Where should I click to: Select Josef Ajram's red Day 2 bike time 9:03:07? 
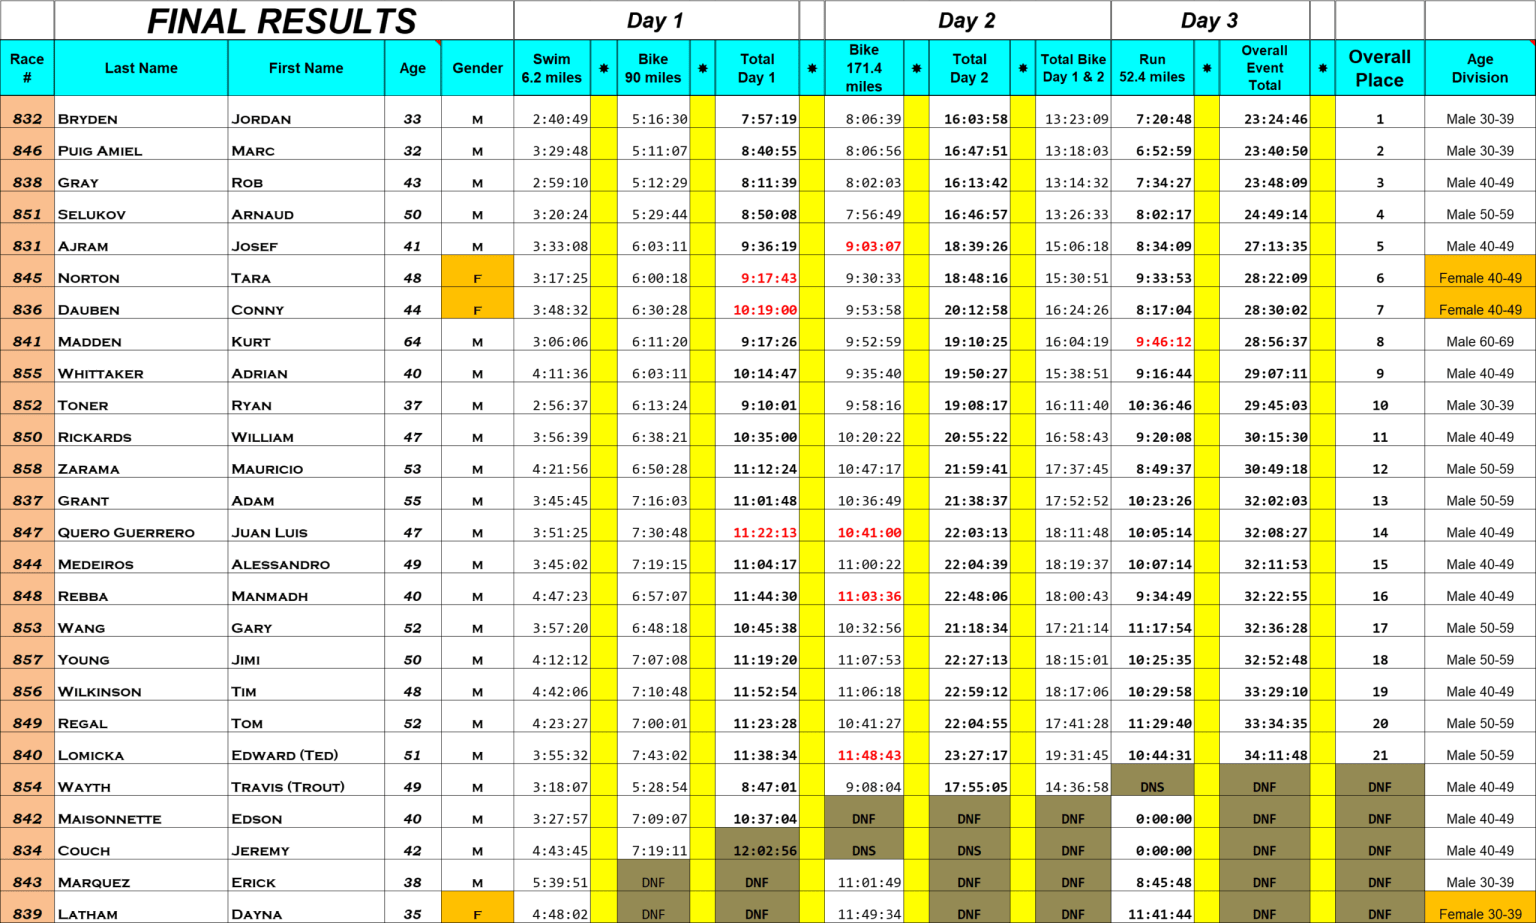(x=872, y=246)
